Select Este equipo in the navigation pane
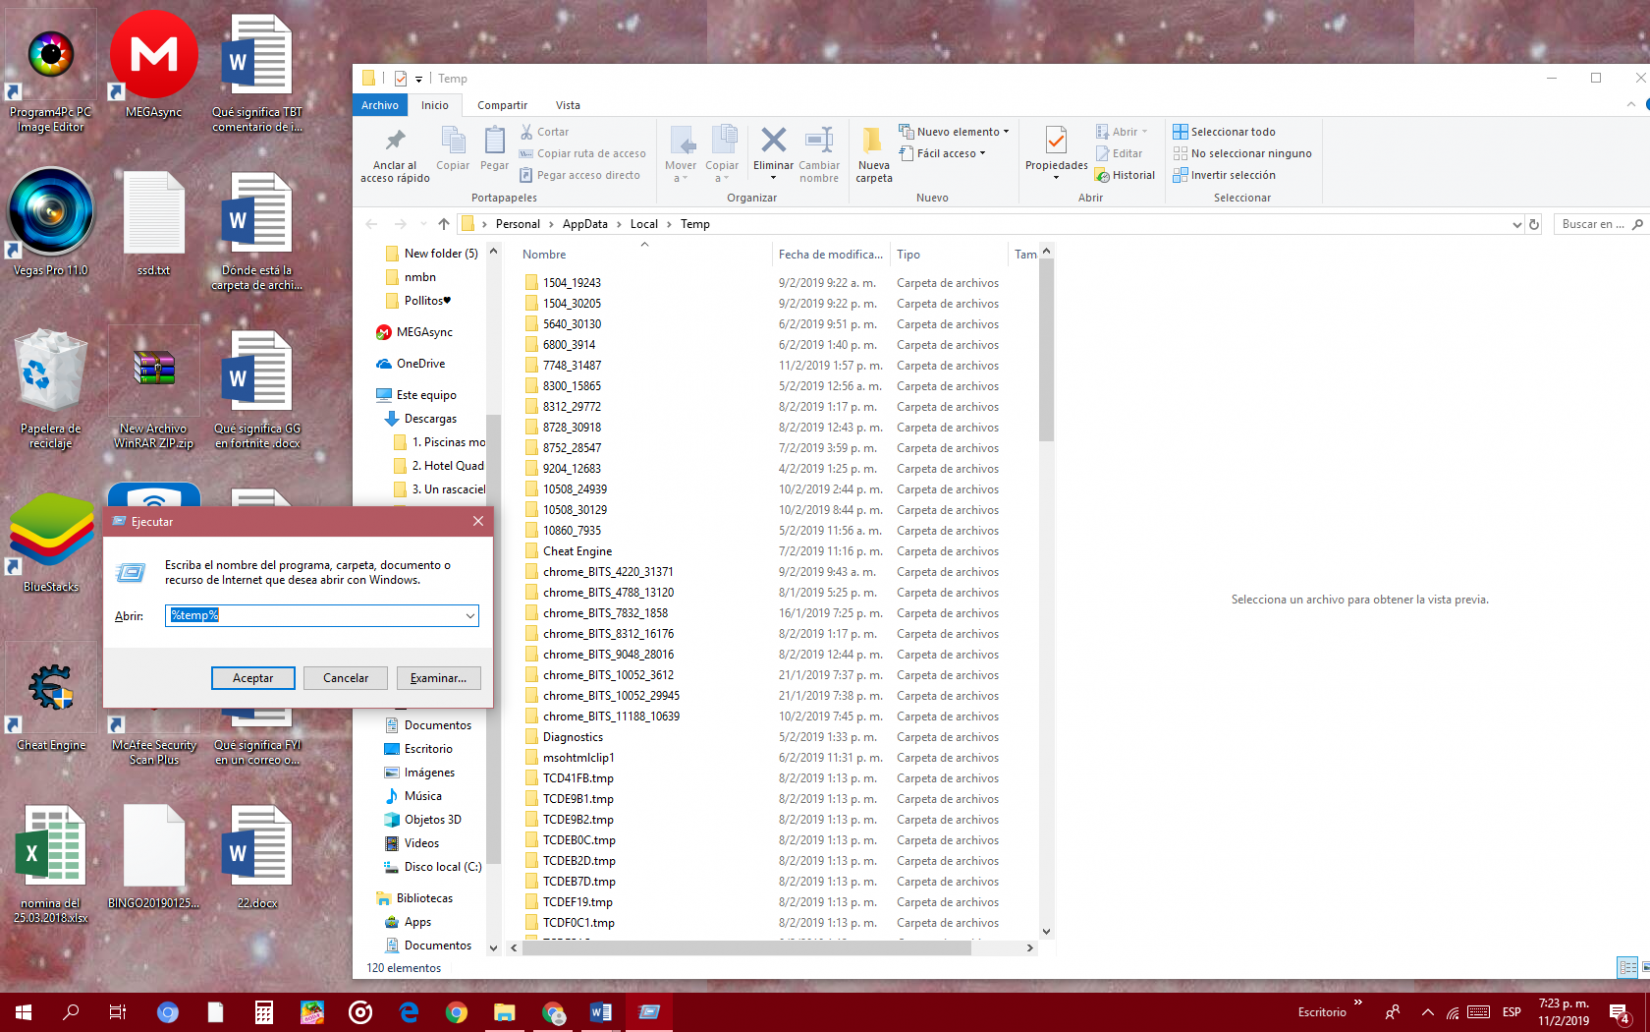Viewport: 1650px width, 1032px height. click(x=426, y=395)
